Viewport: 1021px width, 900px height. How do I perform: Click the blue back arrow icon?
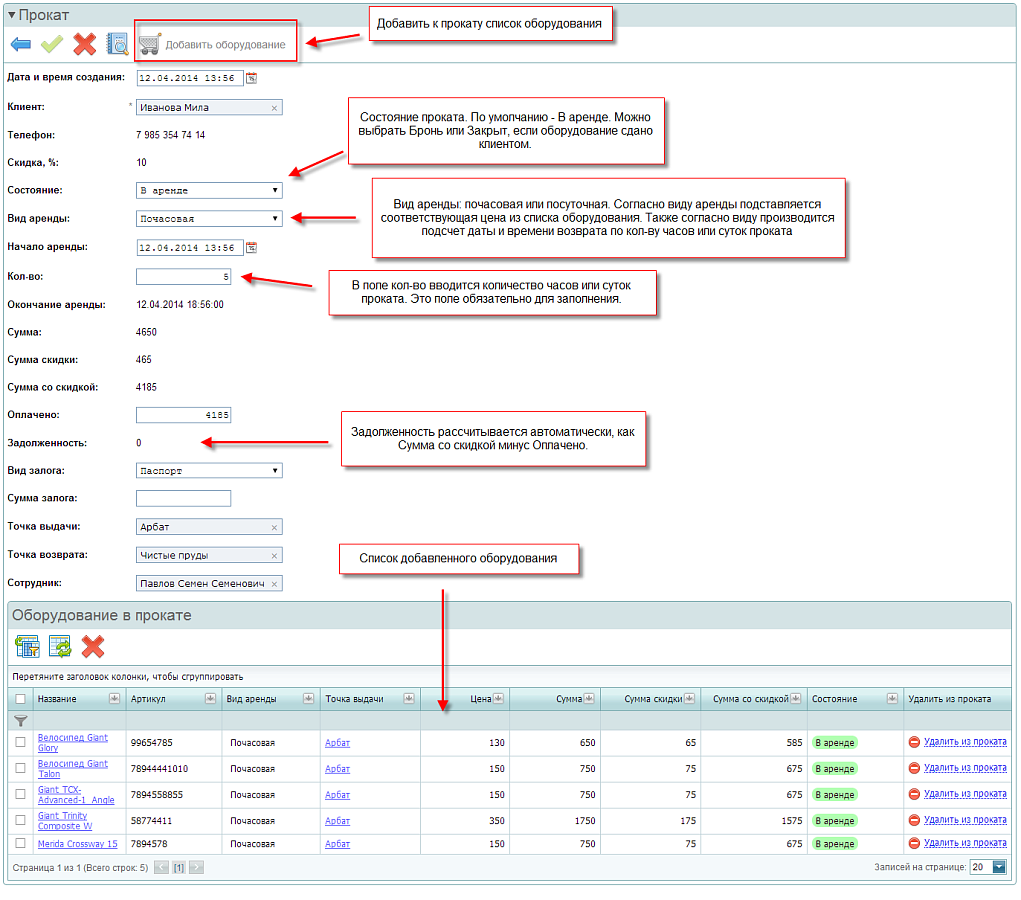point(21,44)
